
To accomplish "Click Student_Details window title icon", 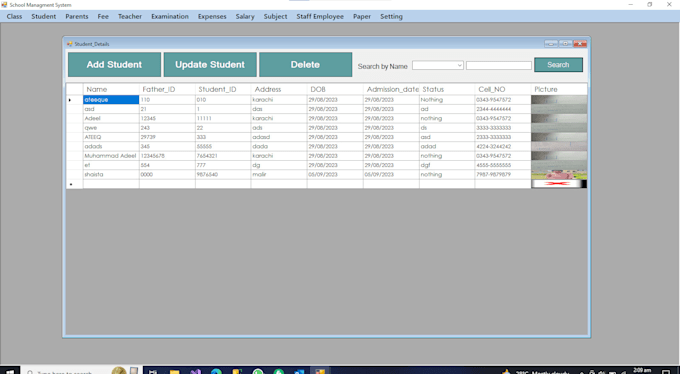I will click(x=69, y=44).
